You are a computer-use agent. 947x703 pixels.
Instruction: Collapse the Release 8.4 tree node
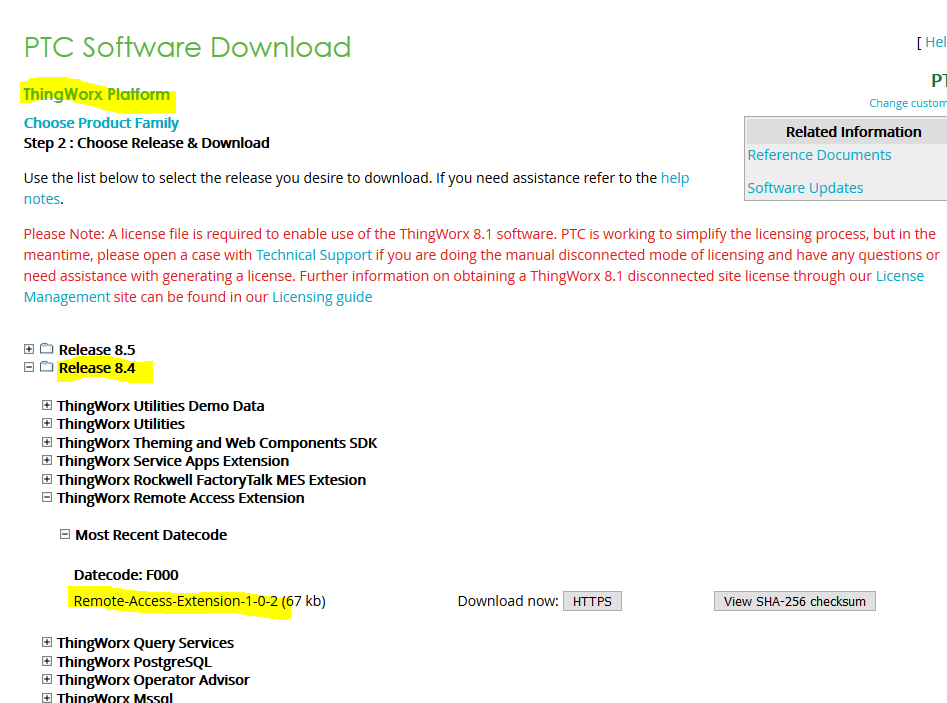pos(28,367)
